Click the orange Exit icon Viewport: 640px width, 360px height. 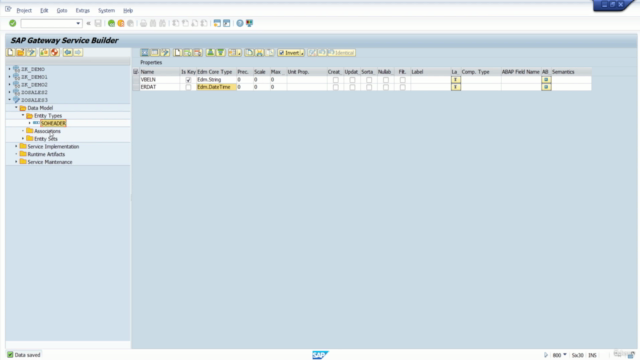pyautogui.click(x=121, y=23)
